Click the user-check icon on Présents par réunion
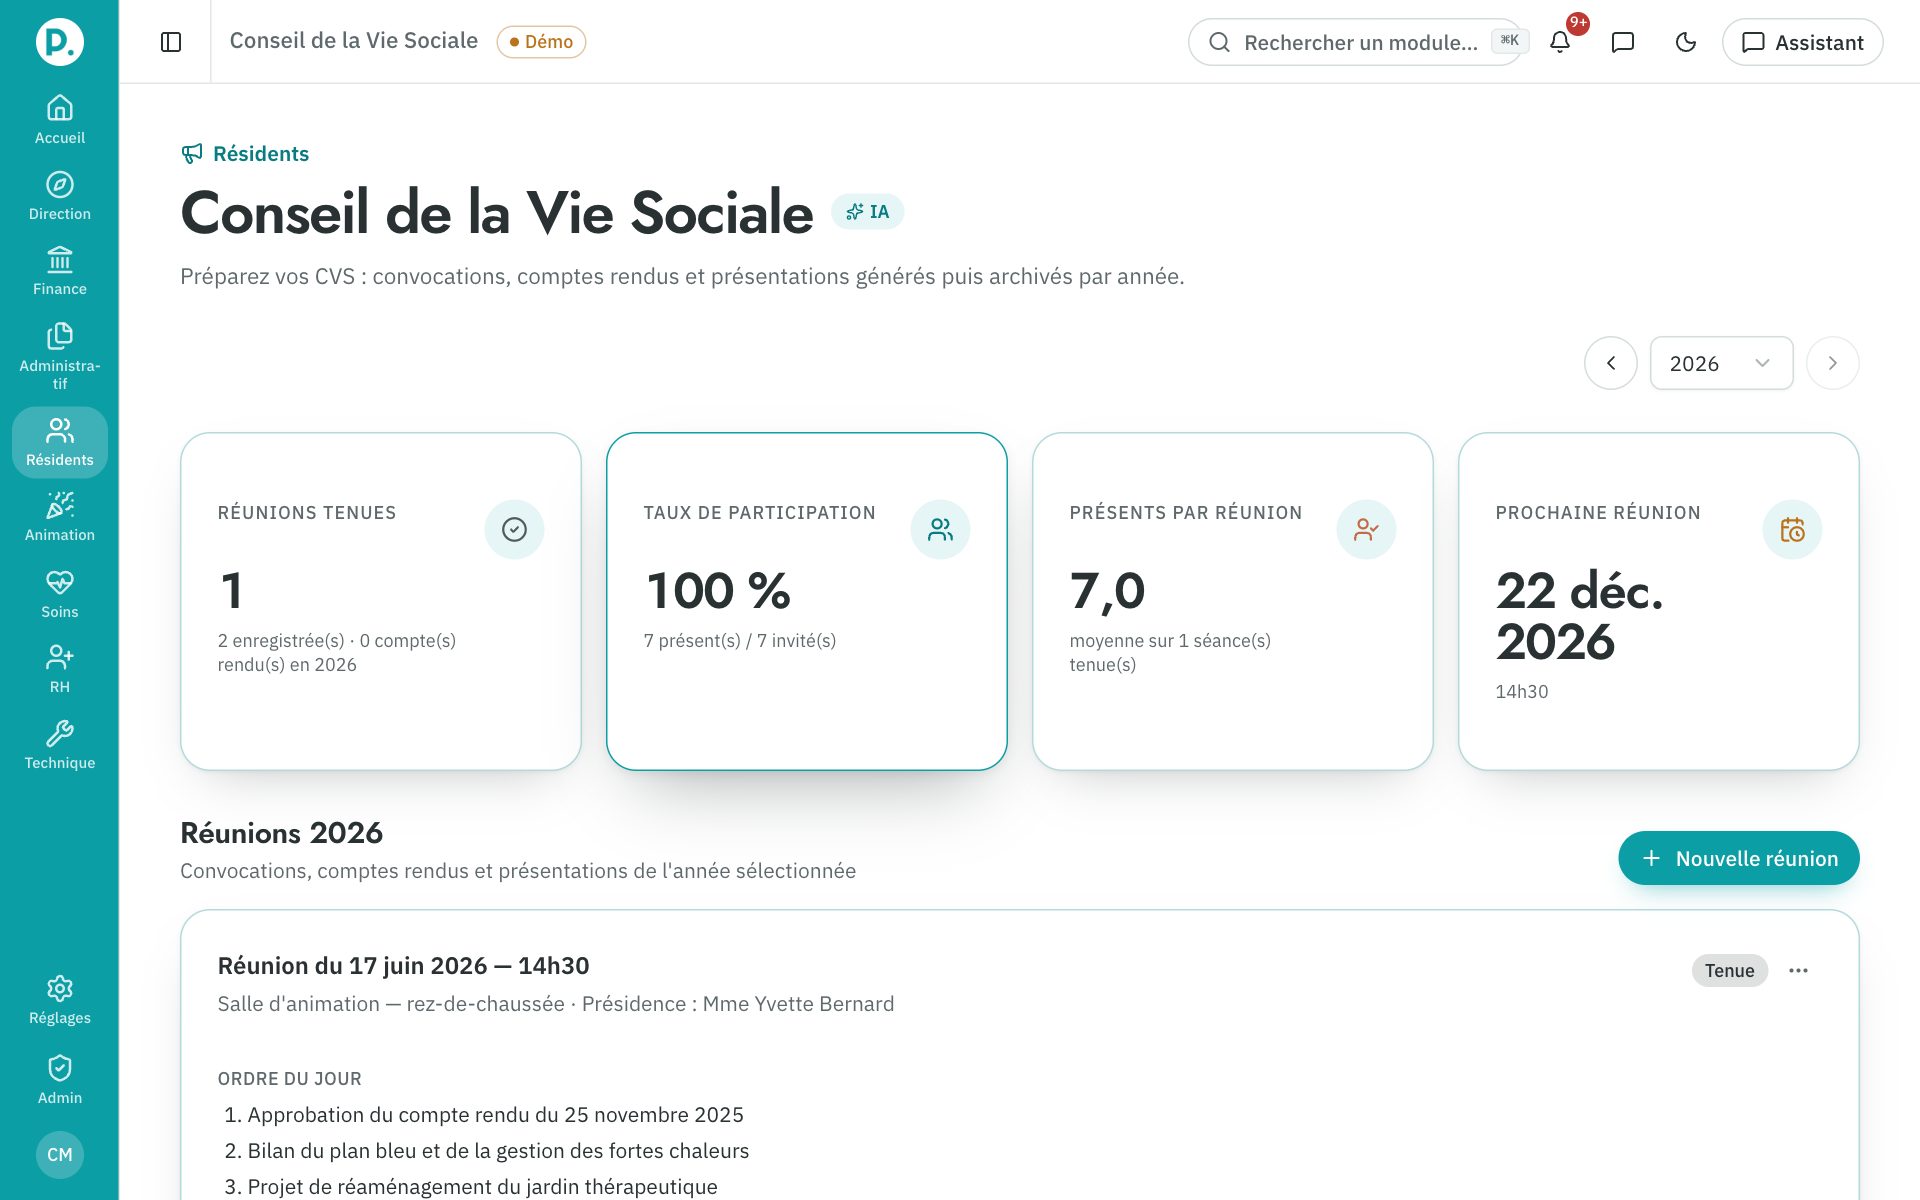The image size is (1920, 1200). (x=1366, y=529)
